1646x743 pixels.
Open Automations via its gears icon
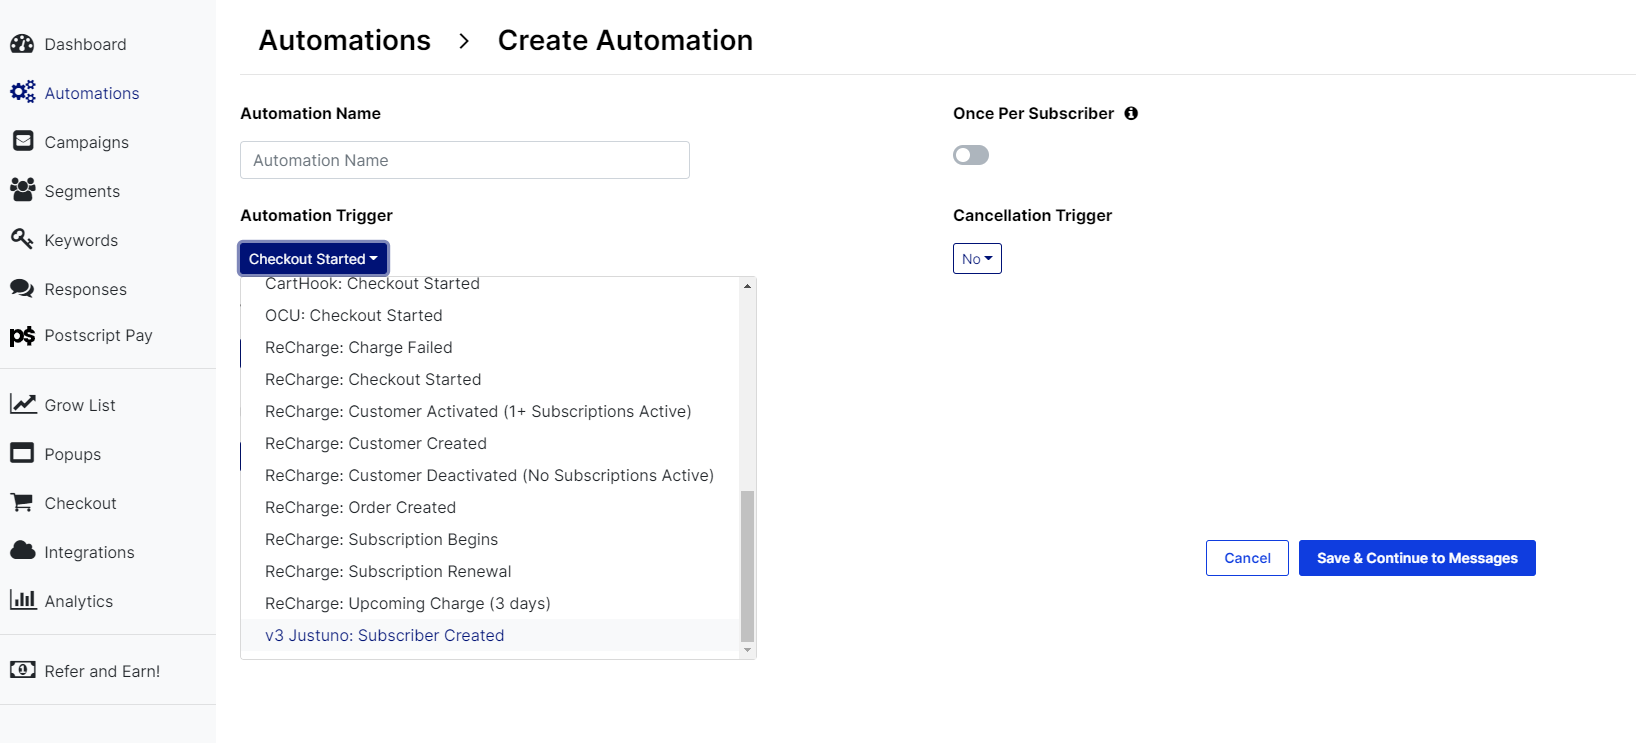22,92
